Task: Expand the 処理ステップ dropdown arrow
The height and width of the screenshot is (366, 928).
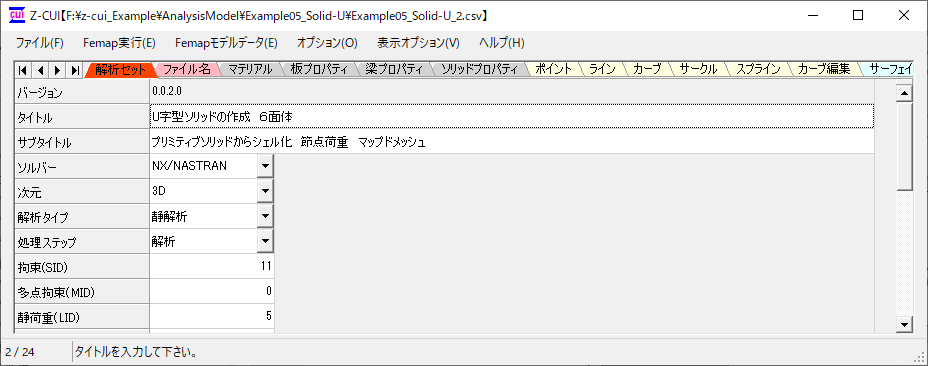Action: [x=266, y=241]
